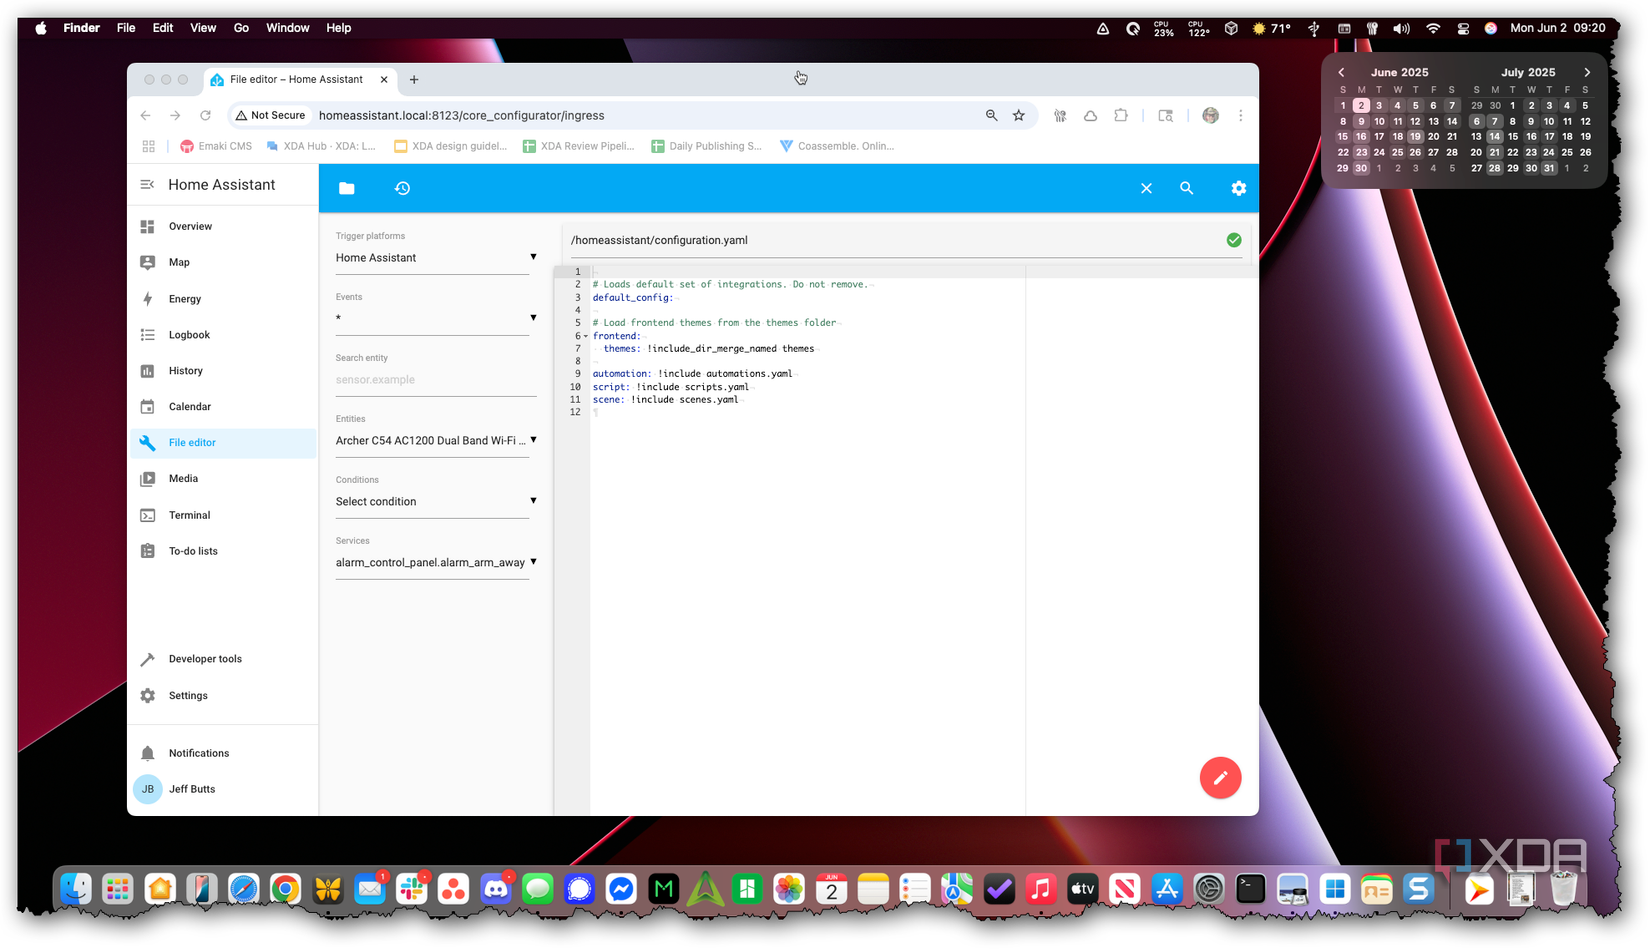Screen dimensions: 1650x949
Task: Open Calendar in the sidebar
Action: (223, 407)
